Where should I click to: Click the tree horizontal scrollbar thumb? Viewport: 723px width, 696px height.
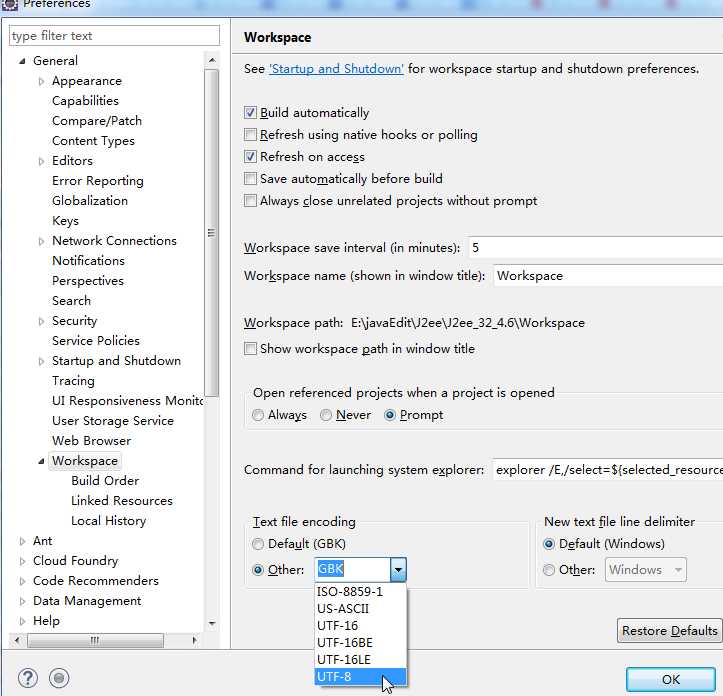95,640
